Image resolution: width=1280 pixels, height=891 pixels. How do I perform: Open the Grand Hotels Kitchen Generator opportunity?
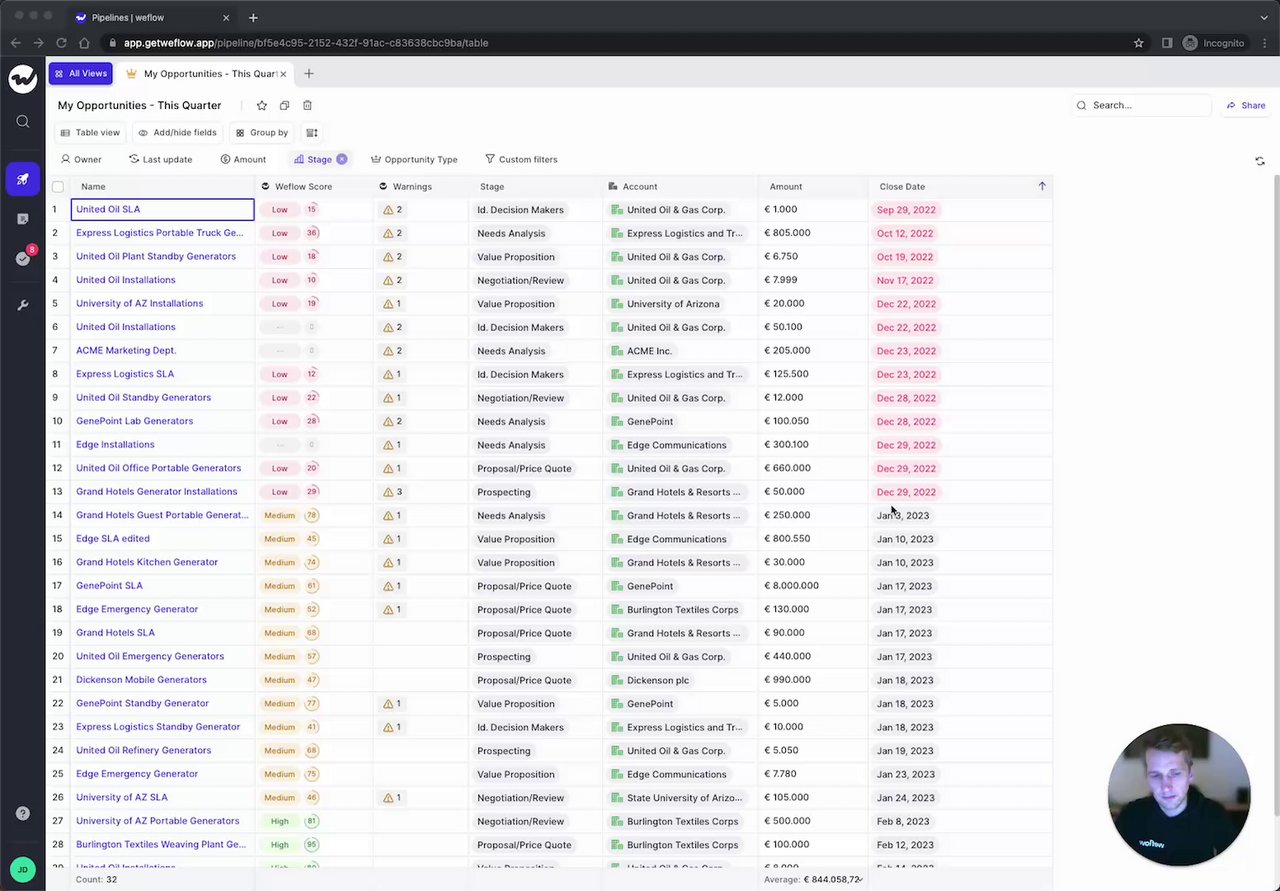tap(147, 562)
